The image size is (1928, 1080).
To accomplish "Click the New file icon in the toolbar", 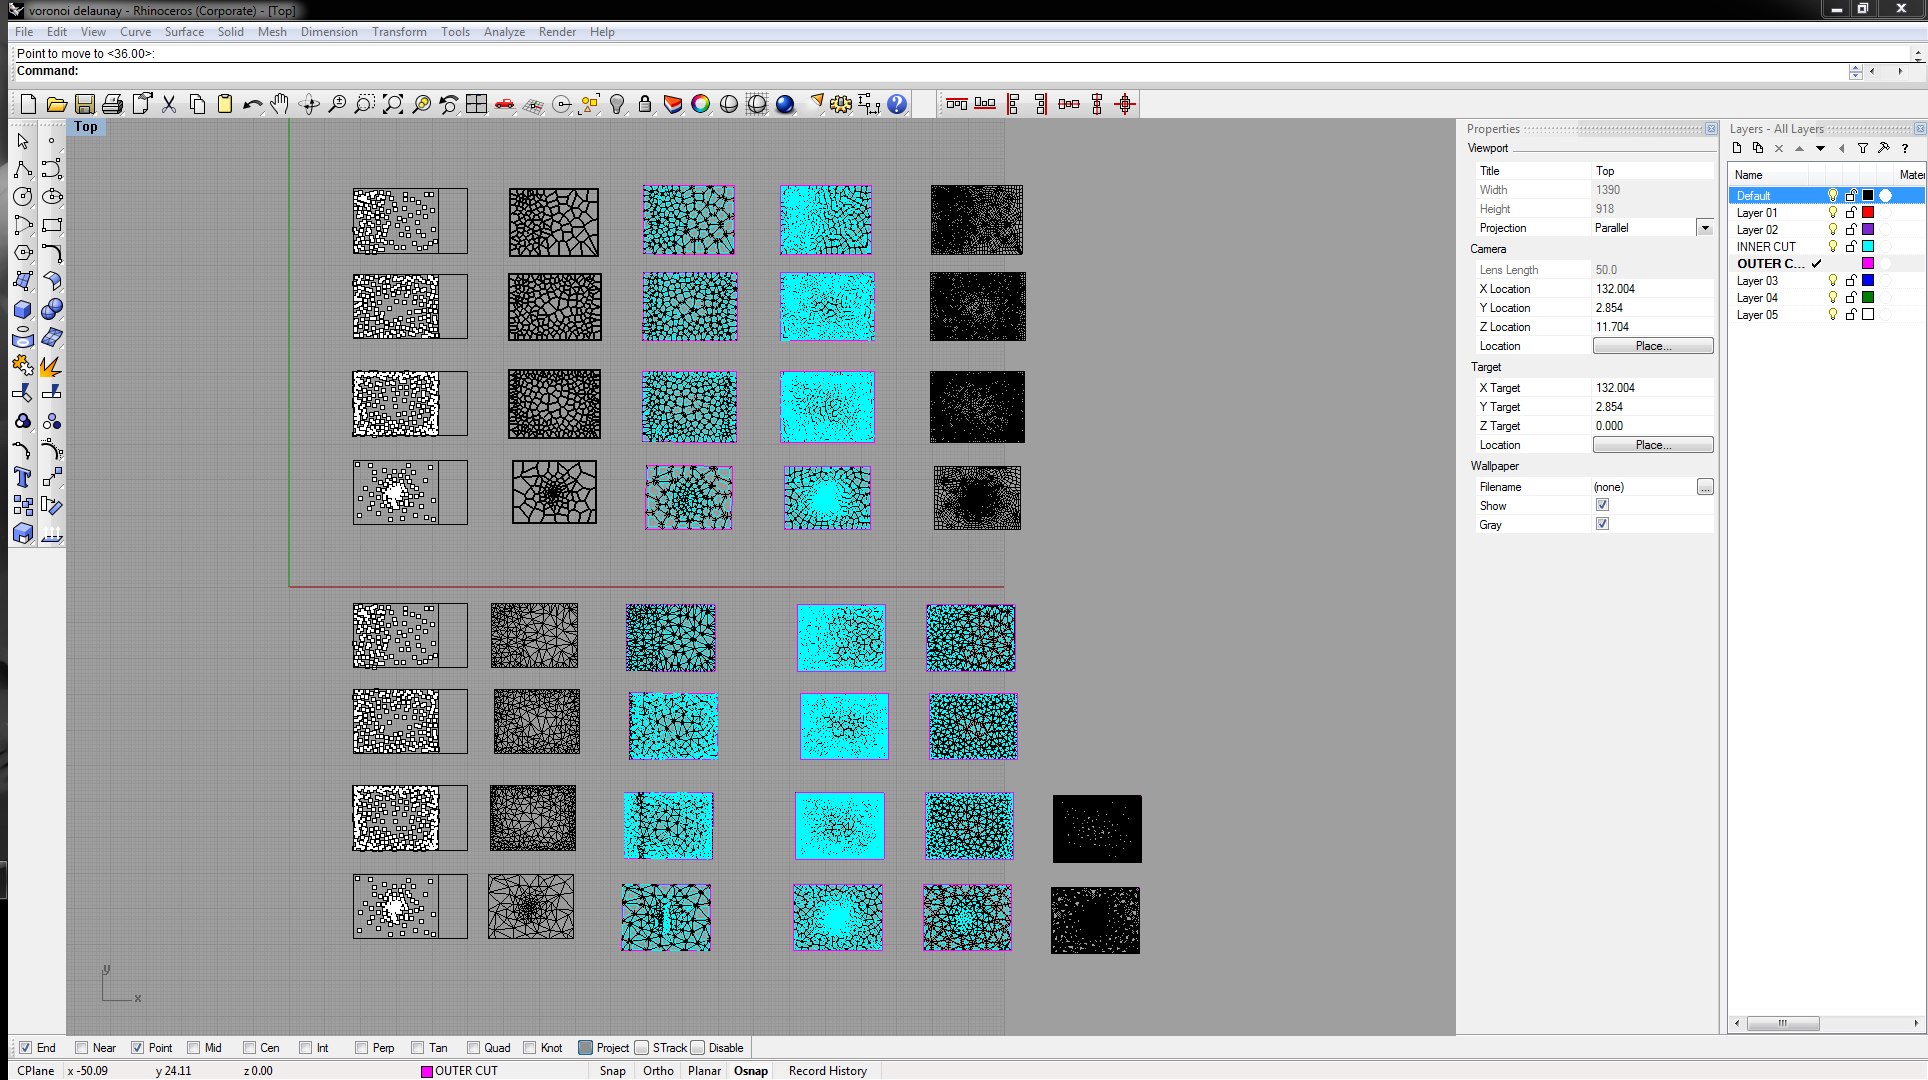I will [x=28, y=104].
